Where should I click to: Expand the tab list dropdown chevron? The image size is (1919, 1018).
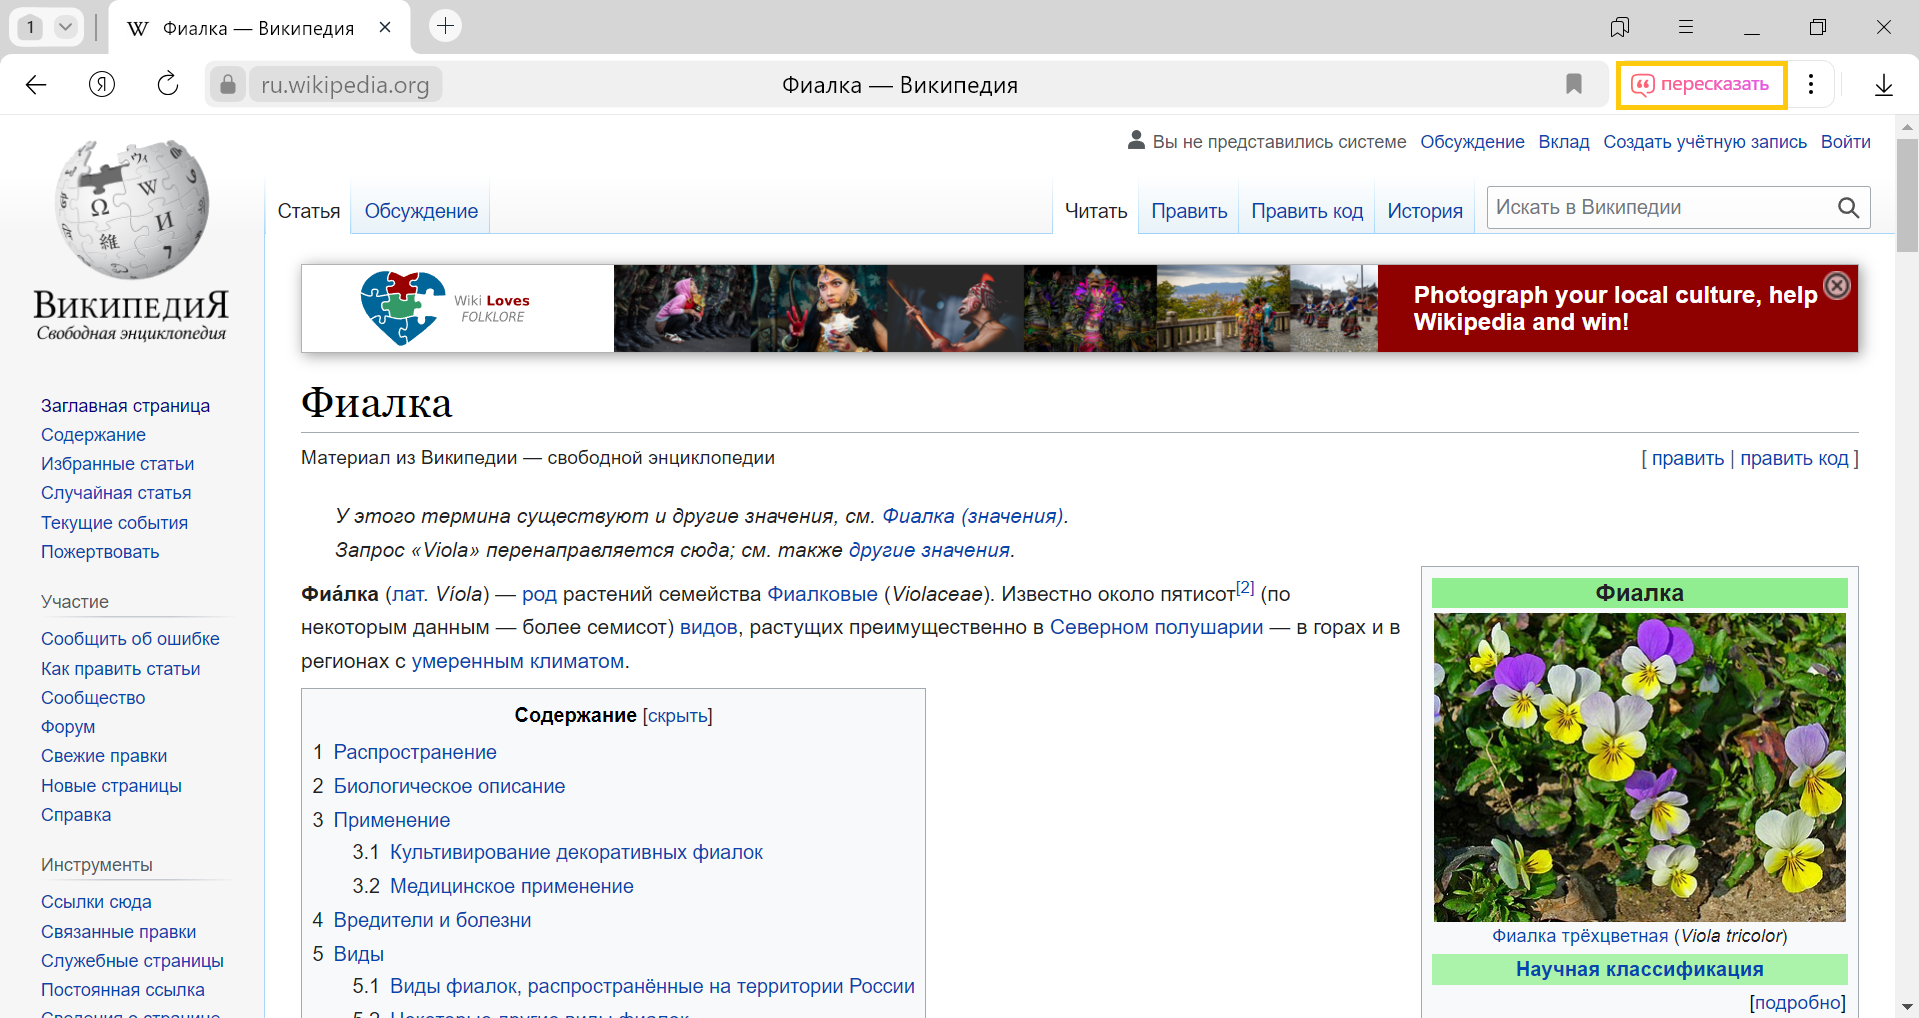[x=65, y=27]
